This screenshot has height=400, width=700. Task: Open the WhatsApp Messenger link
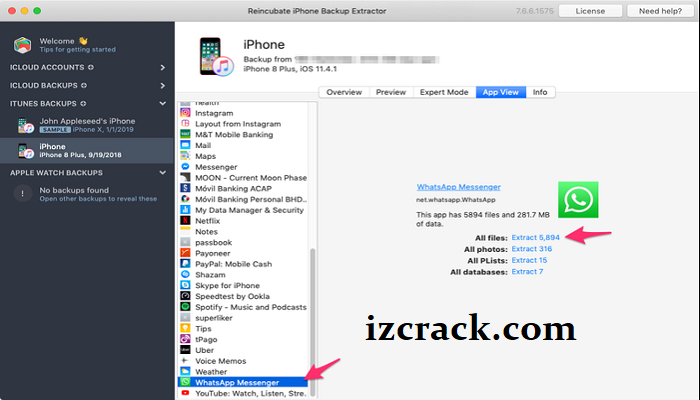coord(458,187)
